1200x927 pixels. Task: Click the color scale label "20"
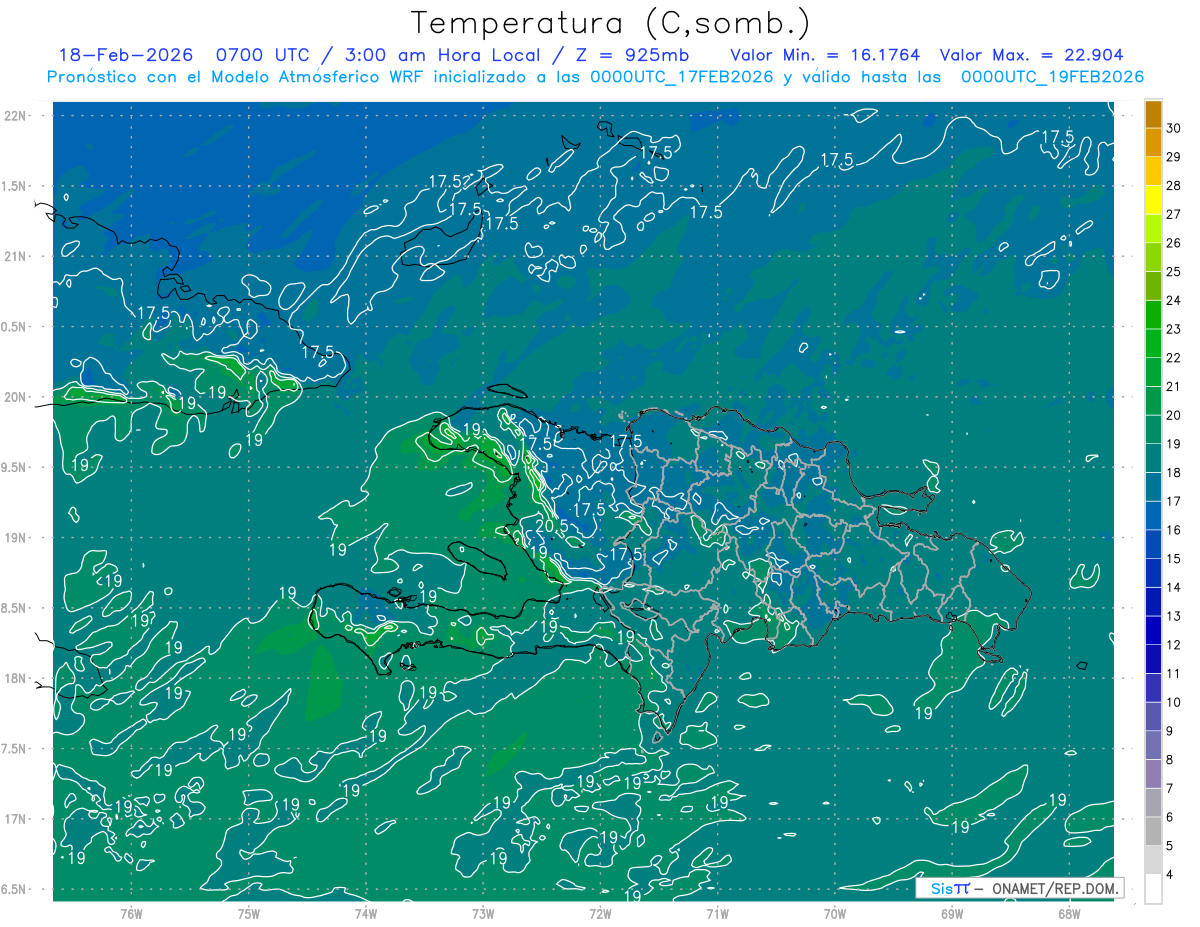(x=1174, y=415)
